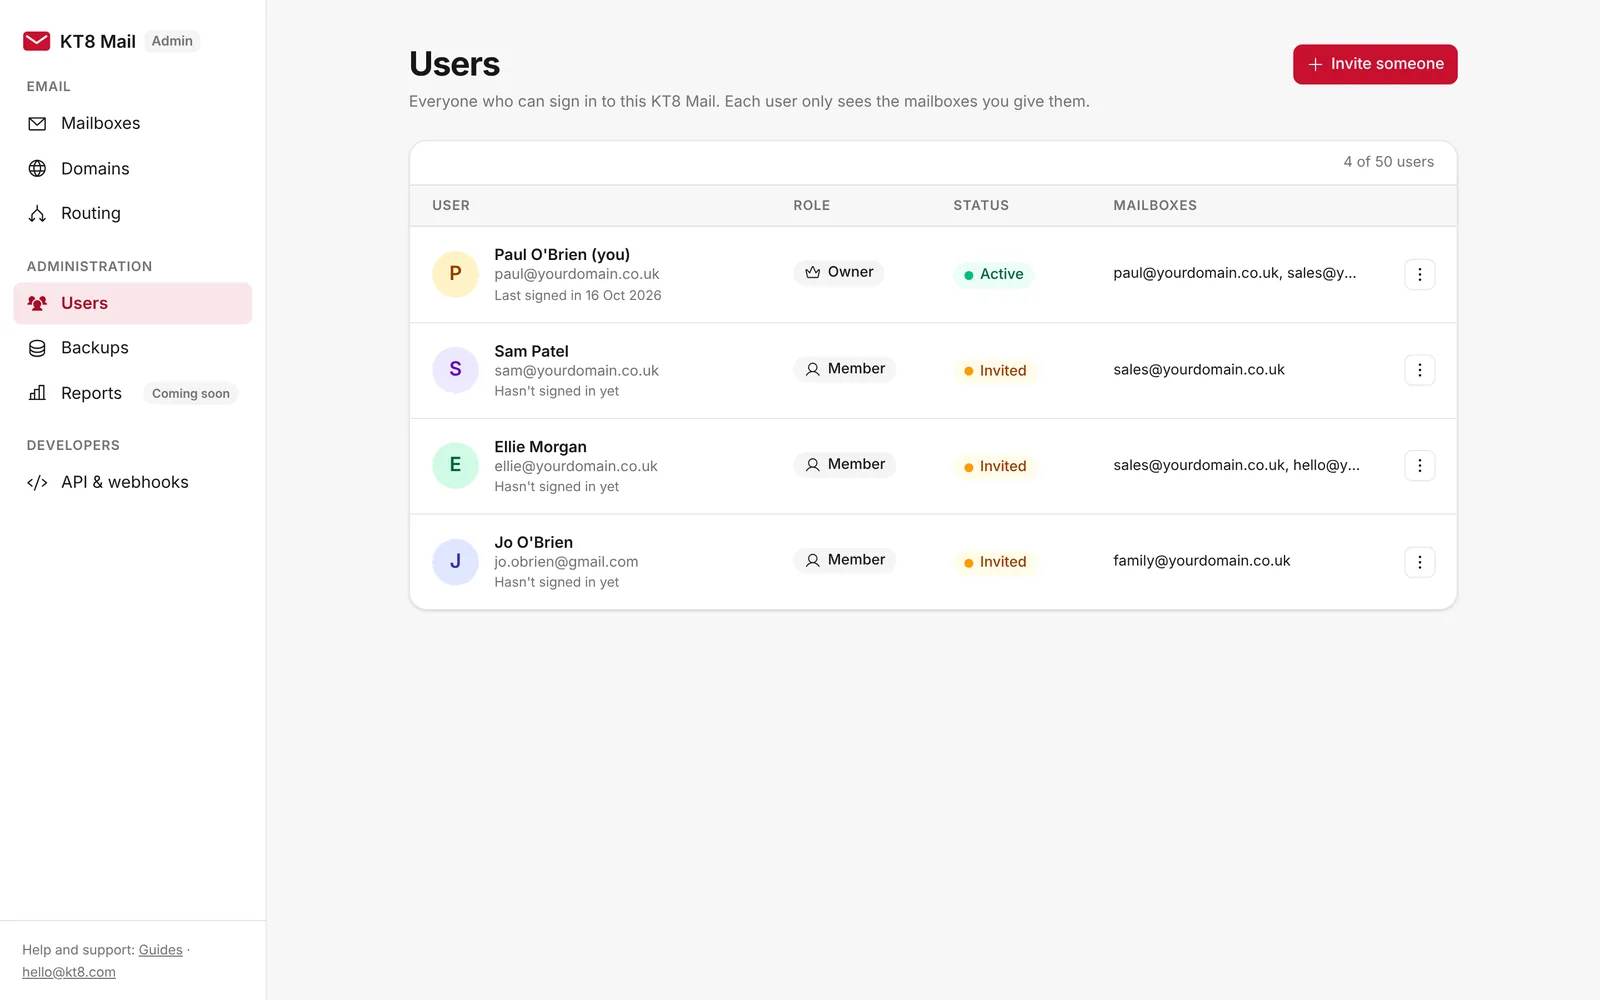This screenshot has height=1000, width=1600.
Task: Click the STATUS column header
Action: pyautogui.click(x=981, y=205)
